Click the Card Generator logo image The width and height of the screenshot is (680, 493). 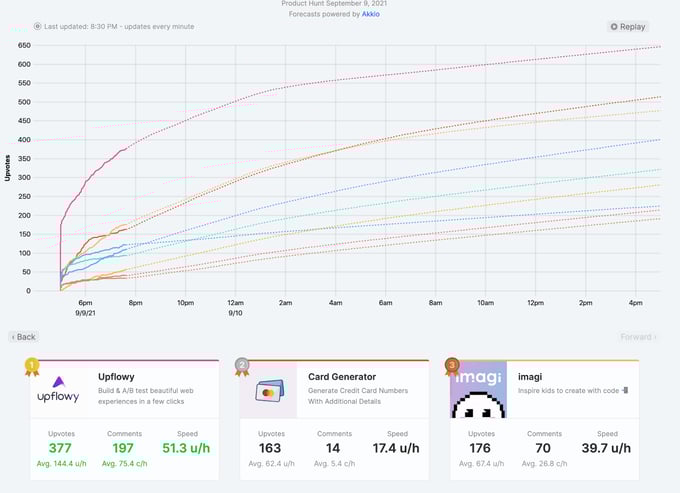[x=268, y=389]
